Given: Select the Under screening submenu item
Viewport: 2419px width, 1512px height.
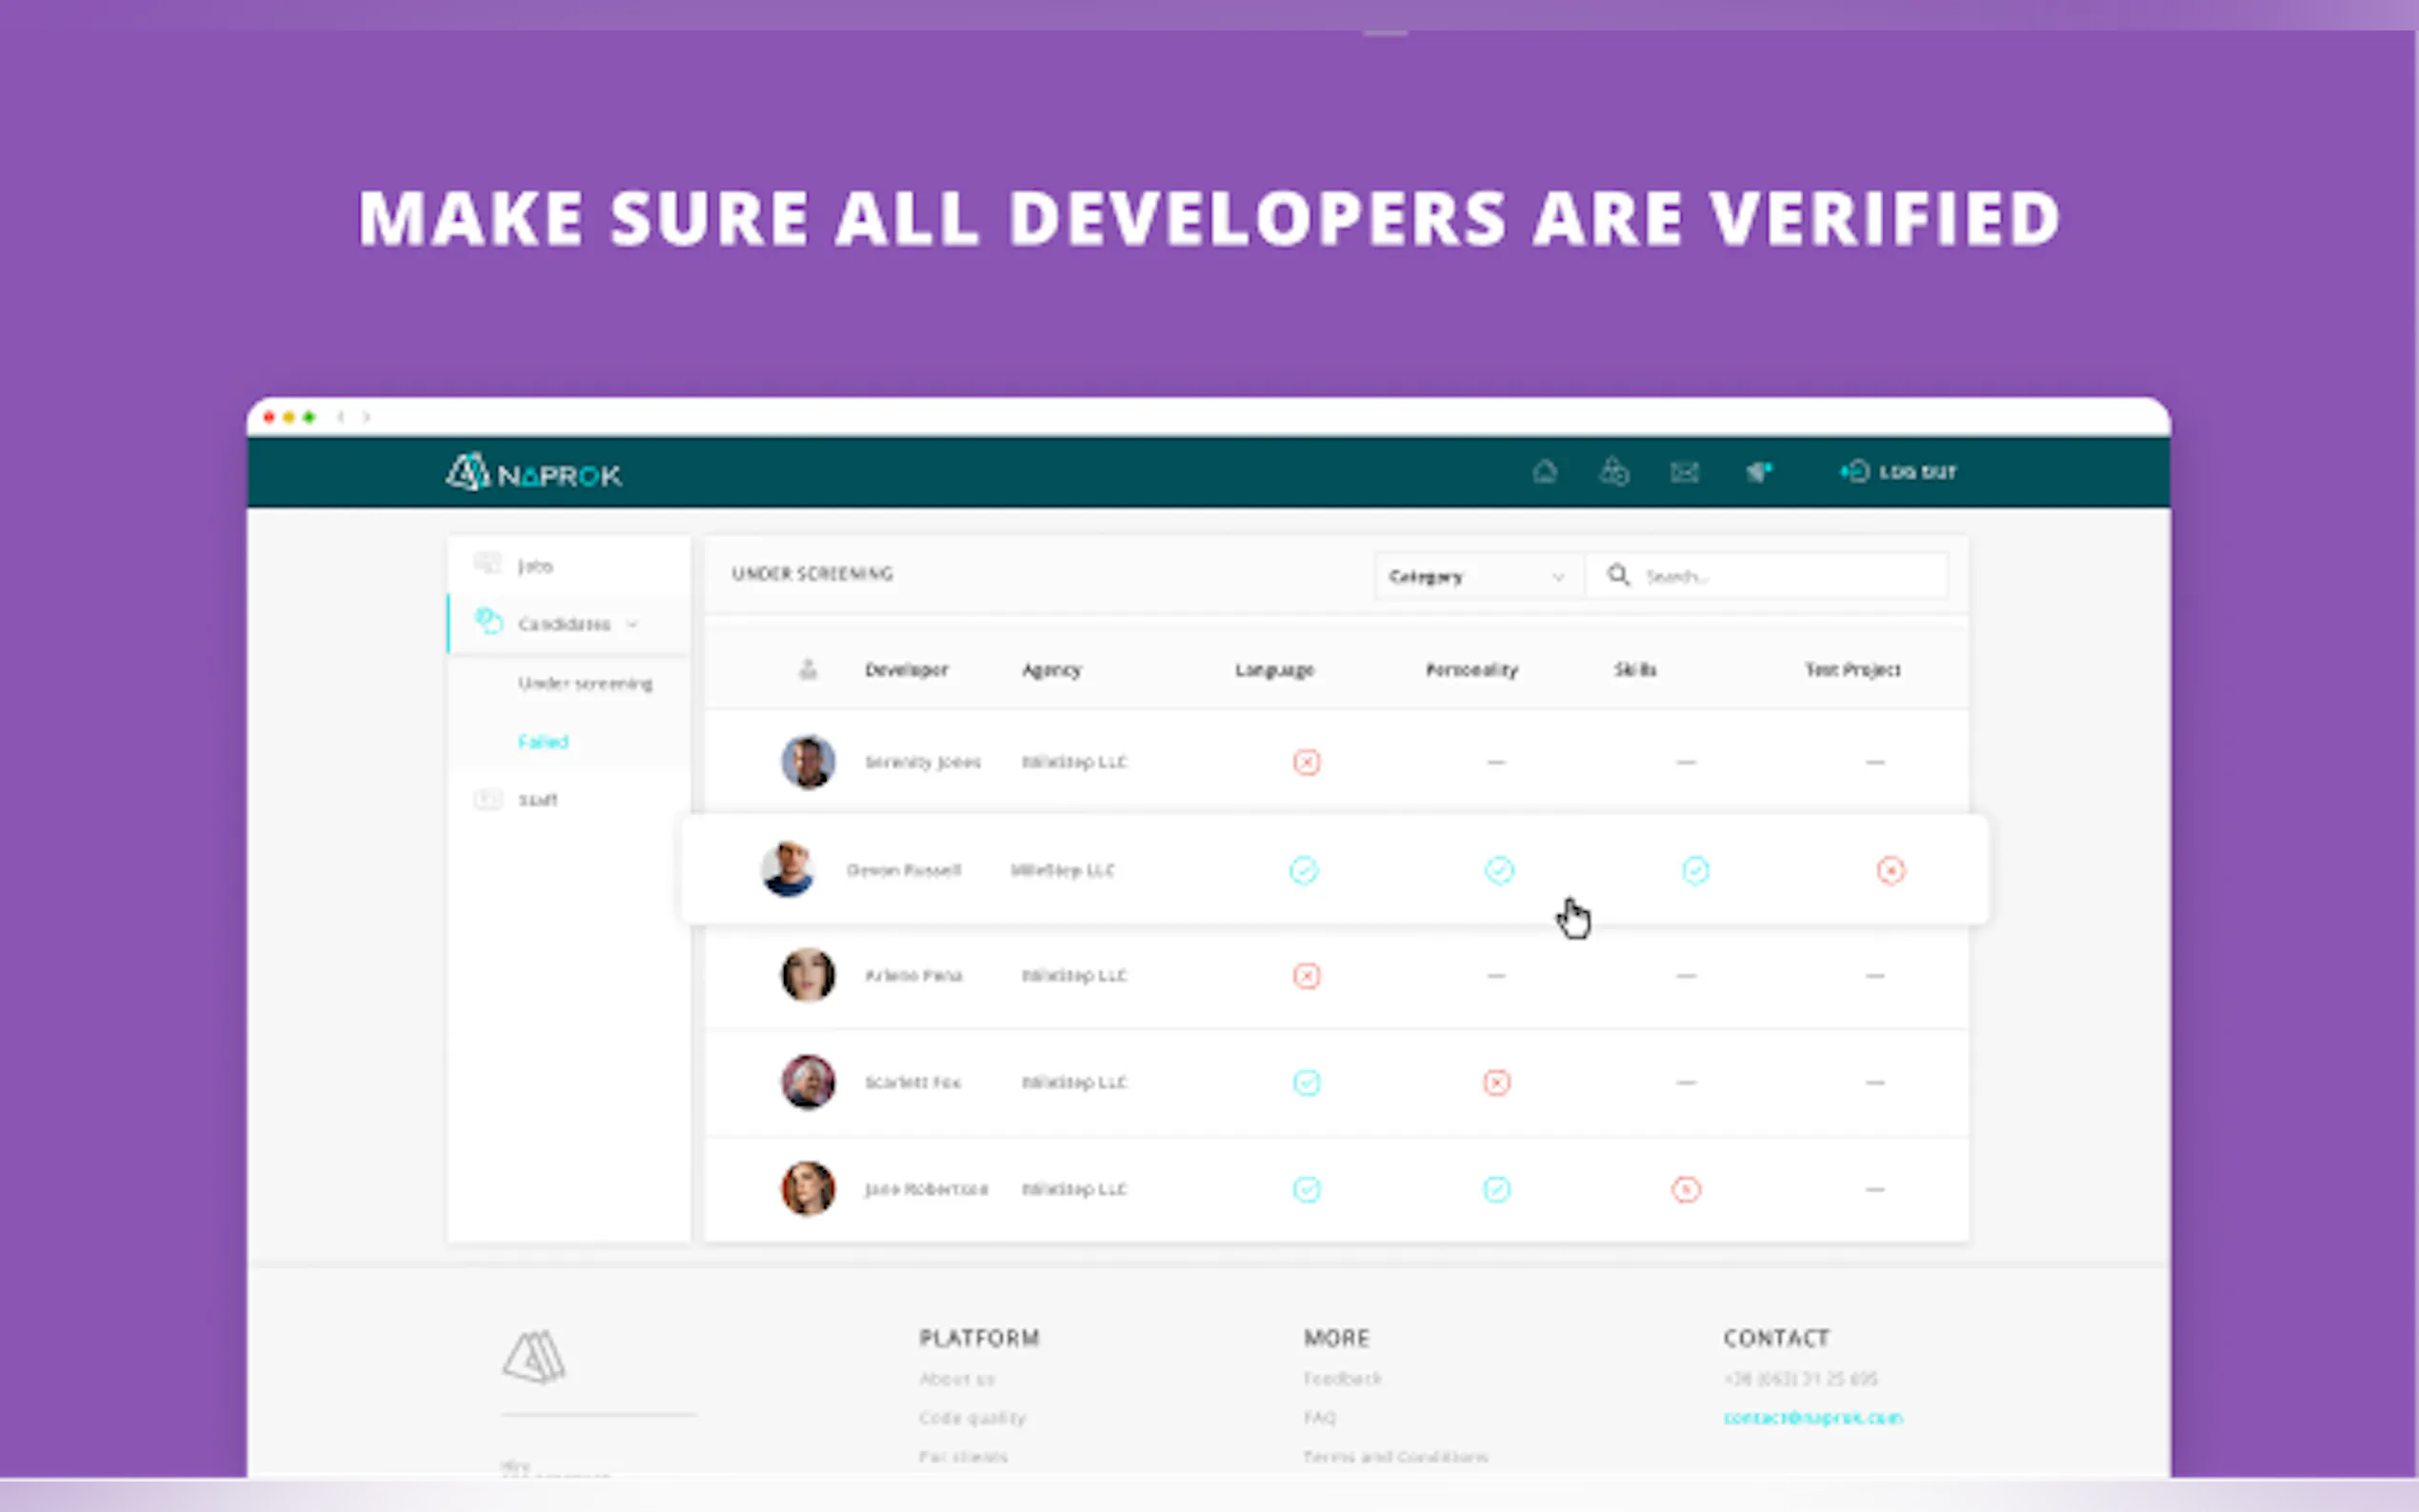Looking at the screenshot, I should point(585,684).
